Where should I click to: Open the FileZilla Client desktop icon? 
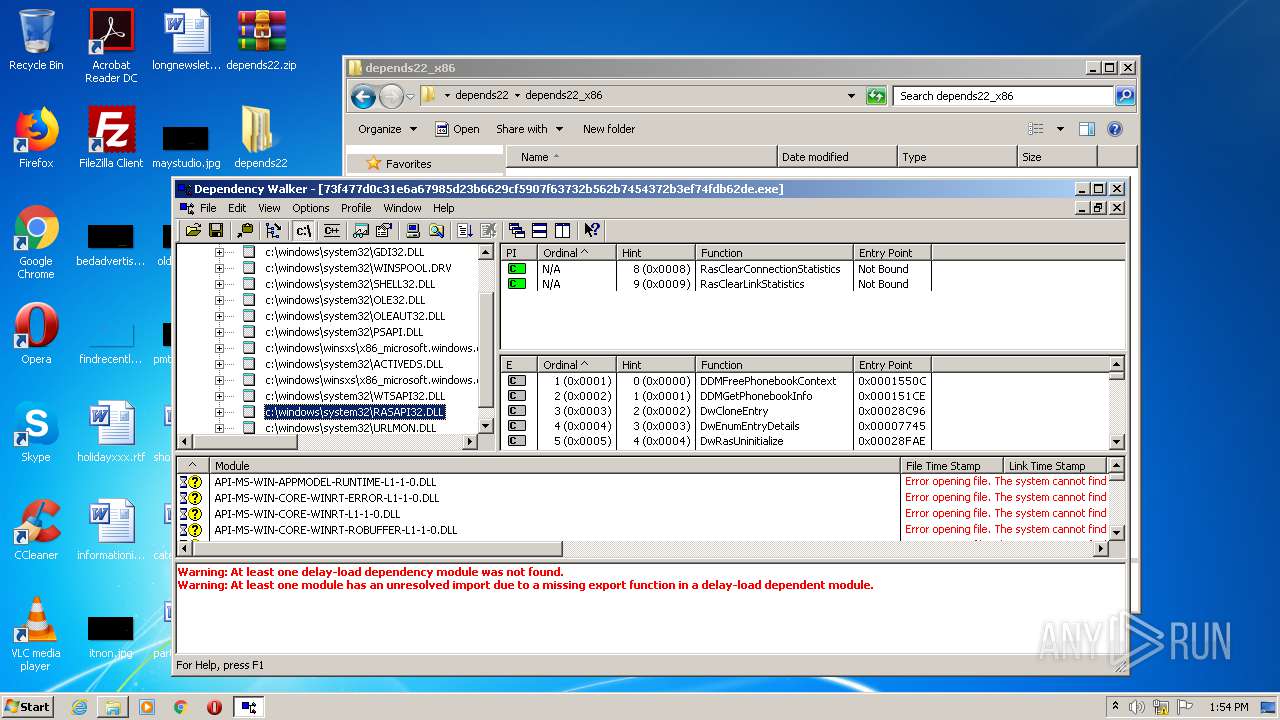[x=111, y=138]
